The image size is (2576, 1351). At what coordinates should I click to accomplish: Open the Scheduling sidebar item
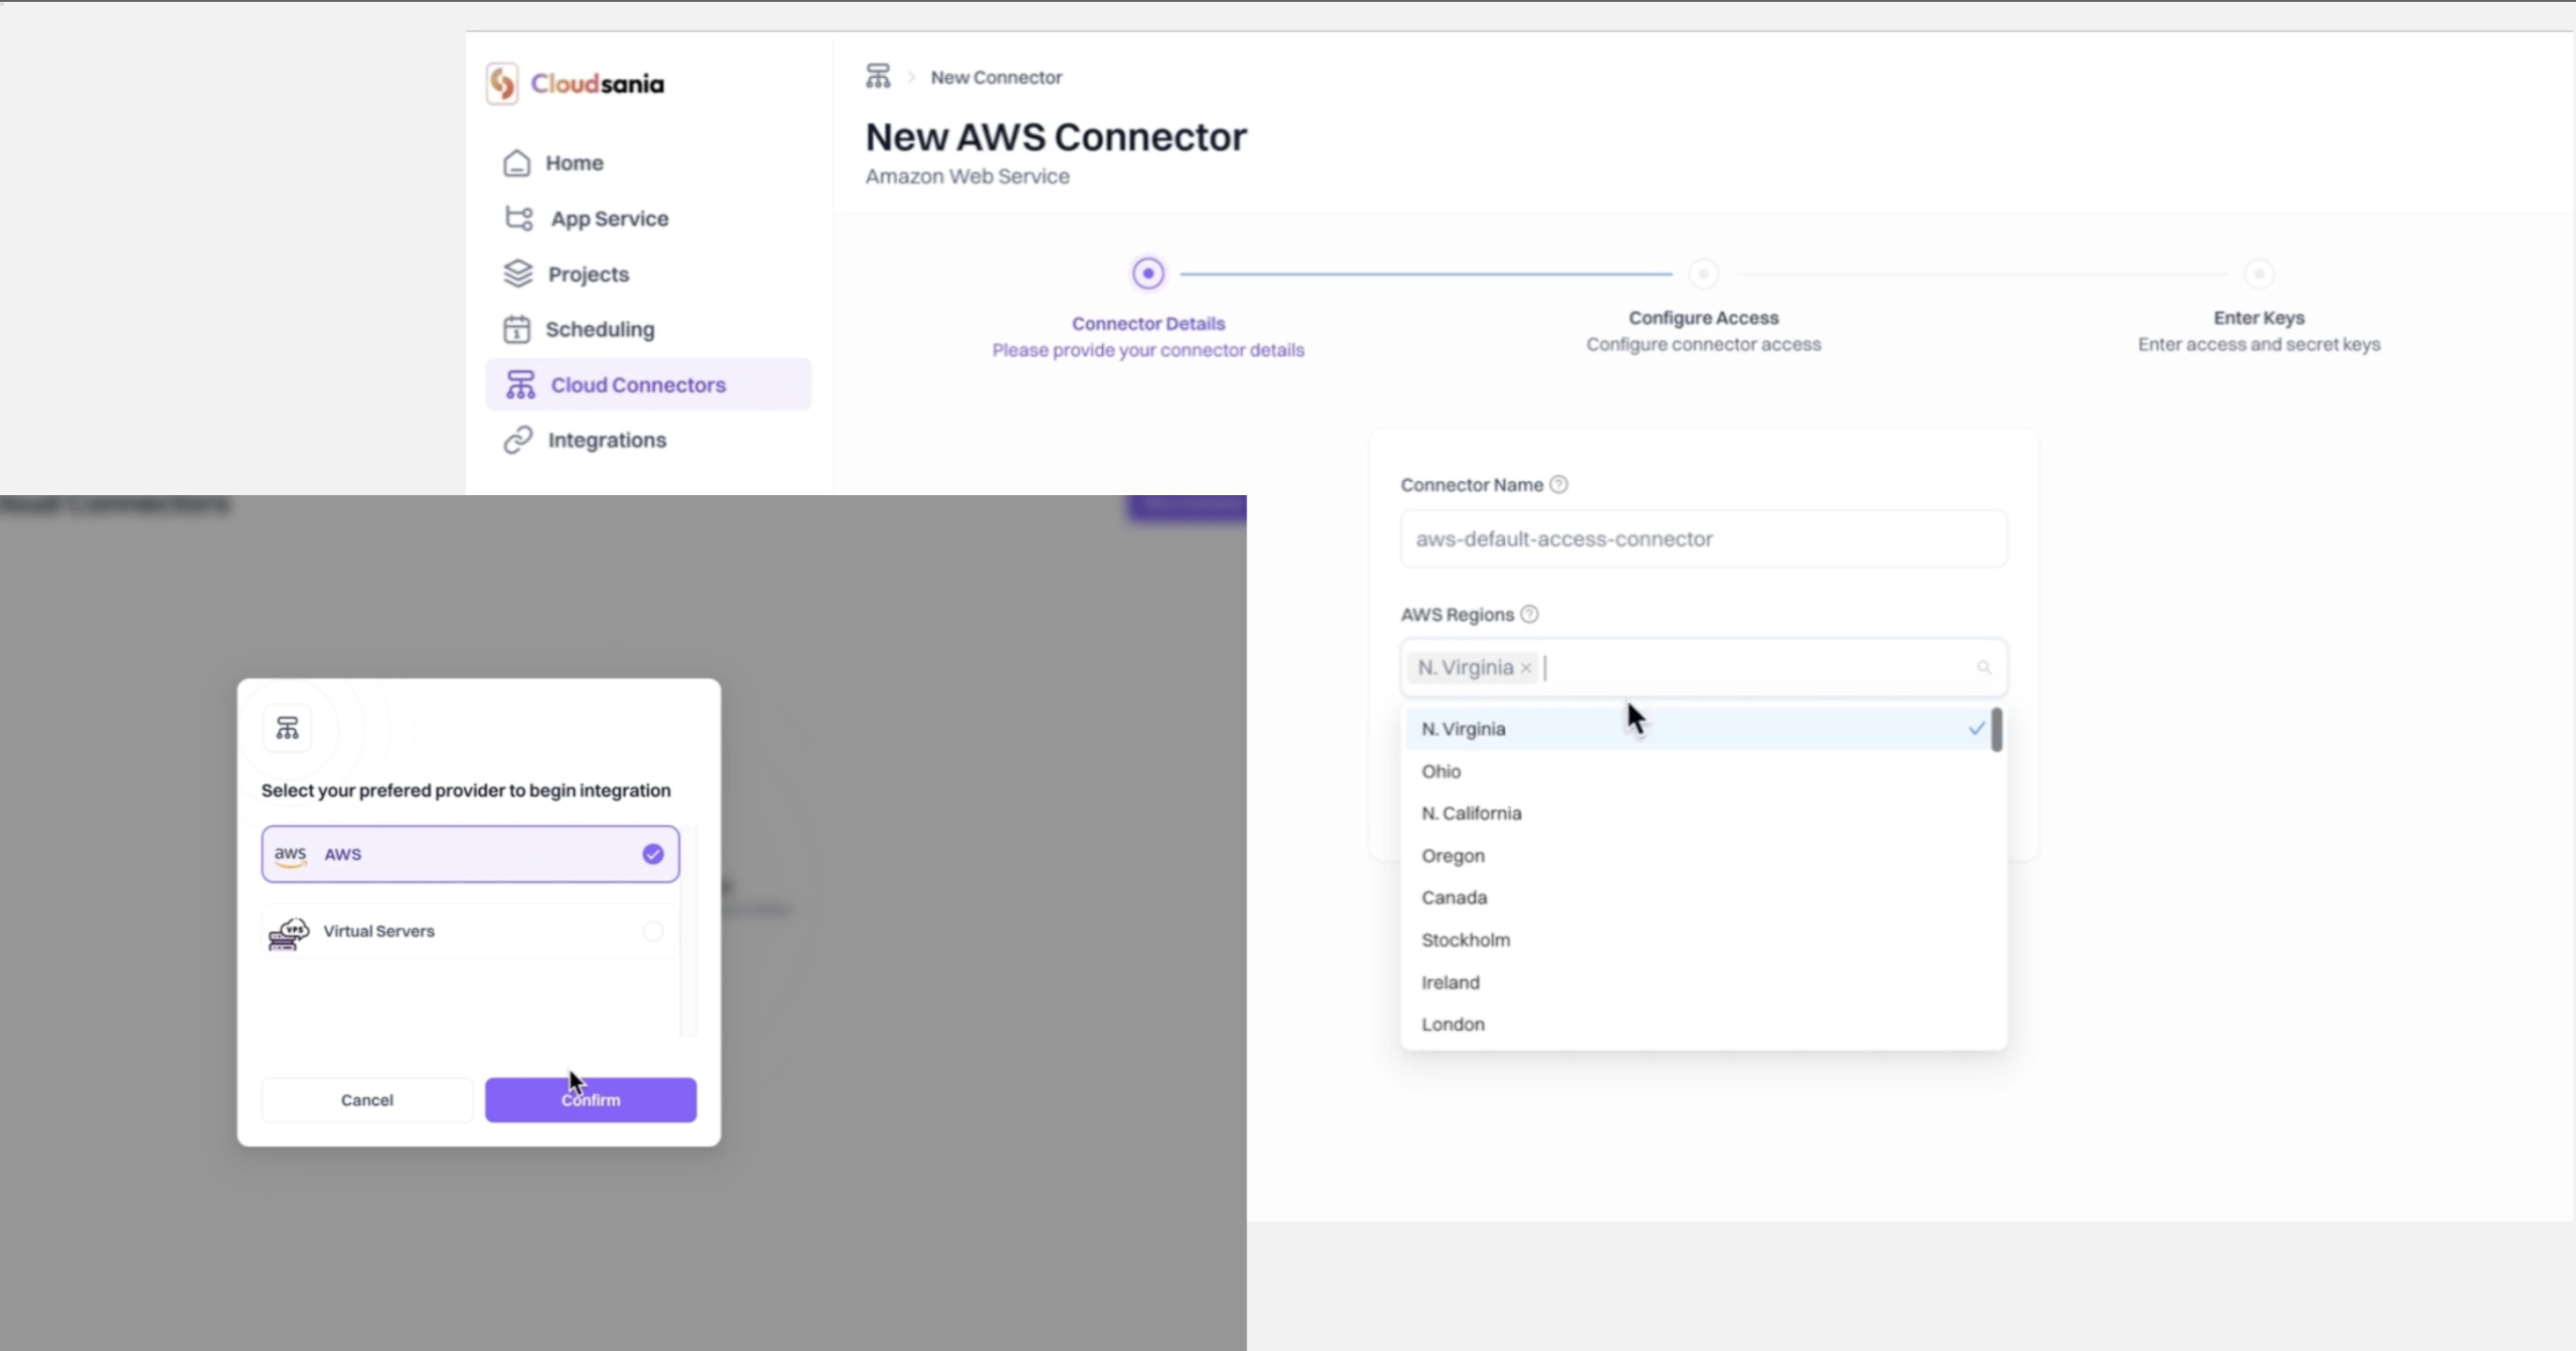pyautogui.click(x=599, y=329)
